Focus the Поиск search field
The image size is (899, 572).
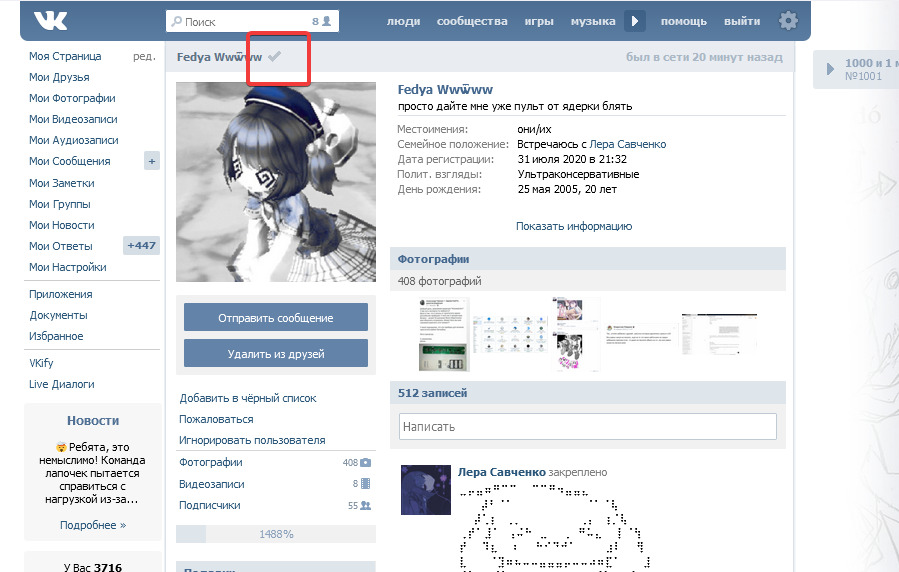coord(252,21)
